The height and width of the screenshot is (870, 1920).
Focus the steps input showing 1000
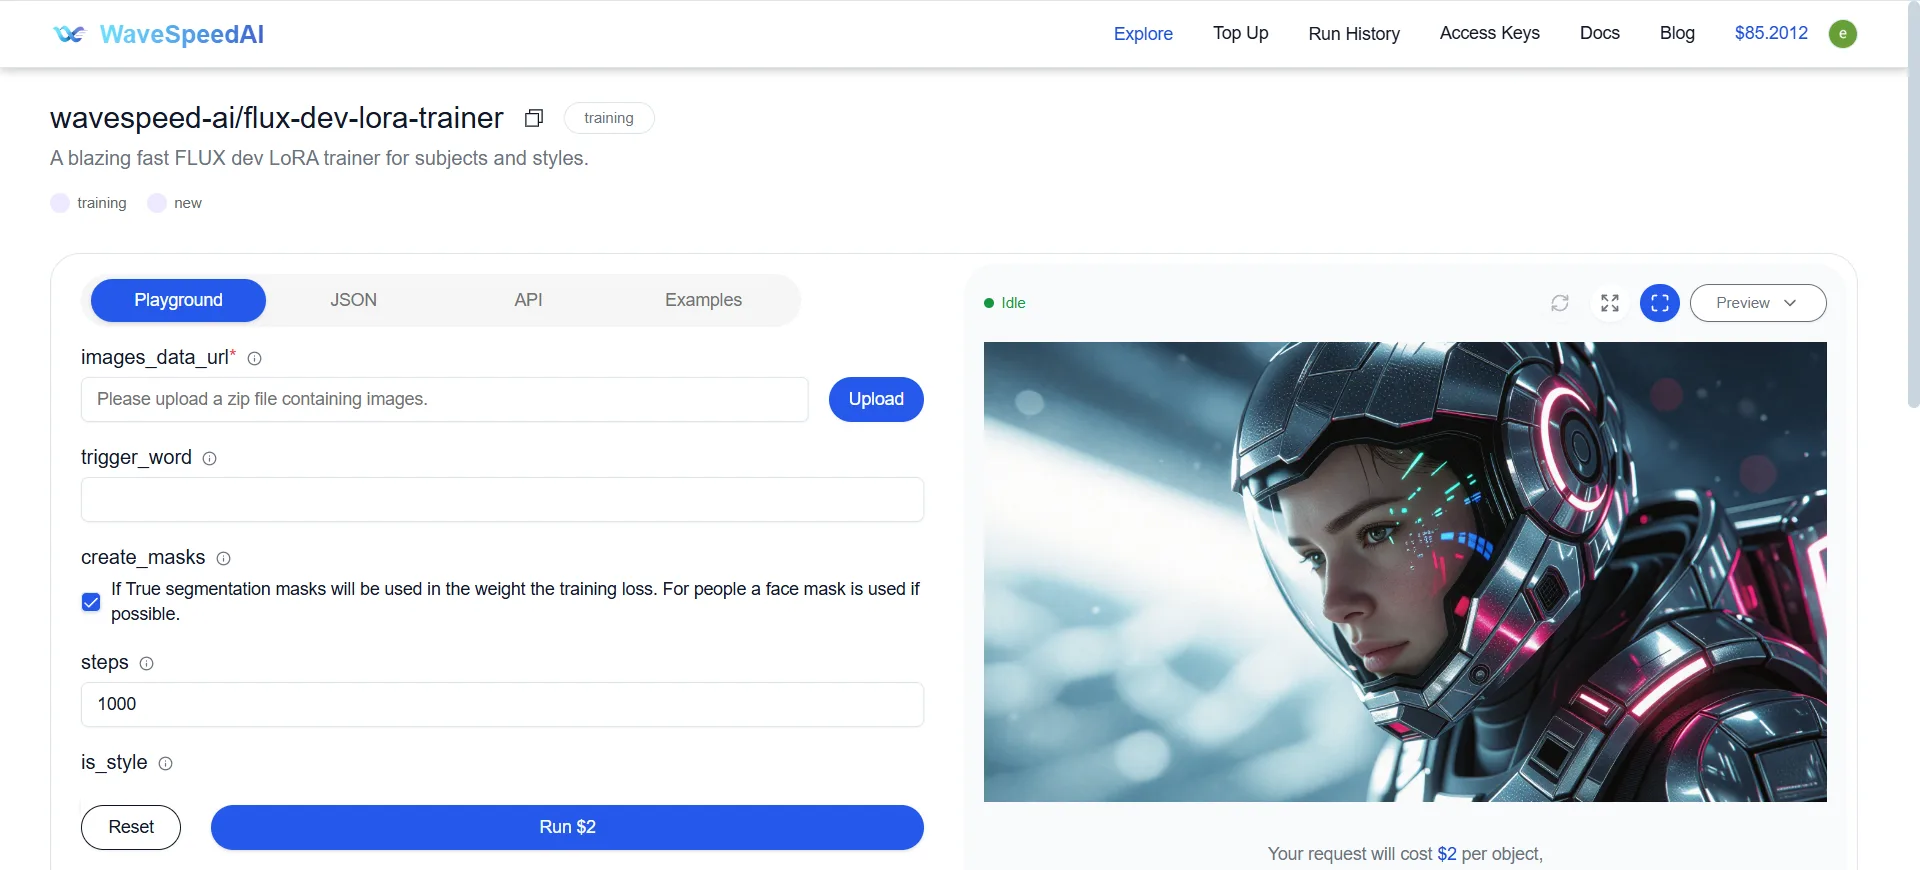pos(502,704)
